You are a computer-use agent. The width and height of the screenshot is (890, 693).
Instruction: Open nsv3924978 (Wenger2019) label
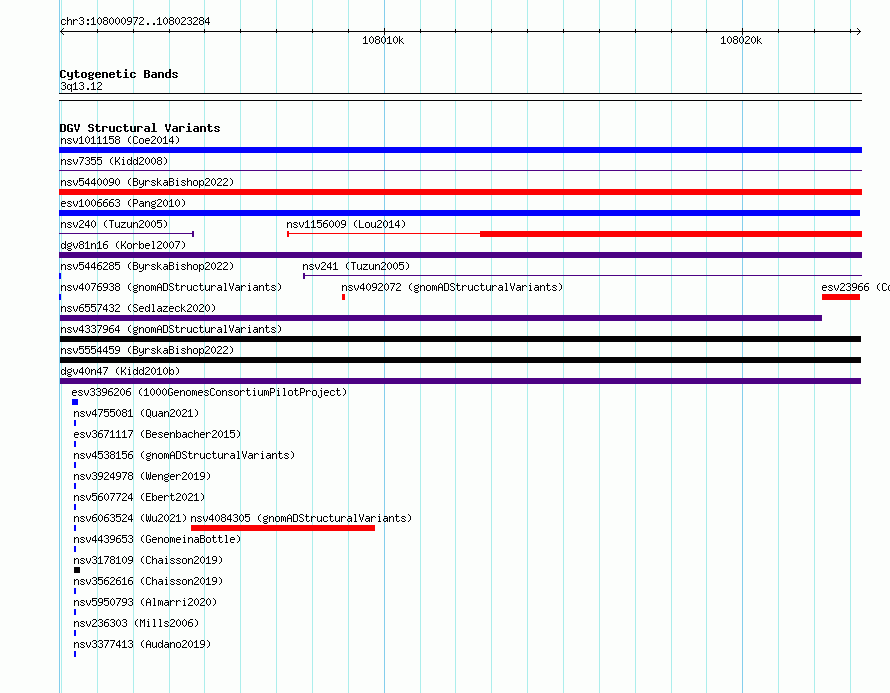pyautogui.click(x=142, y=476)
